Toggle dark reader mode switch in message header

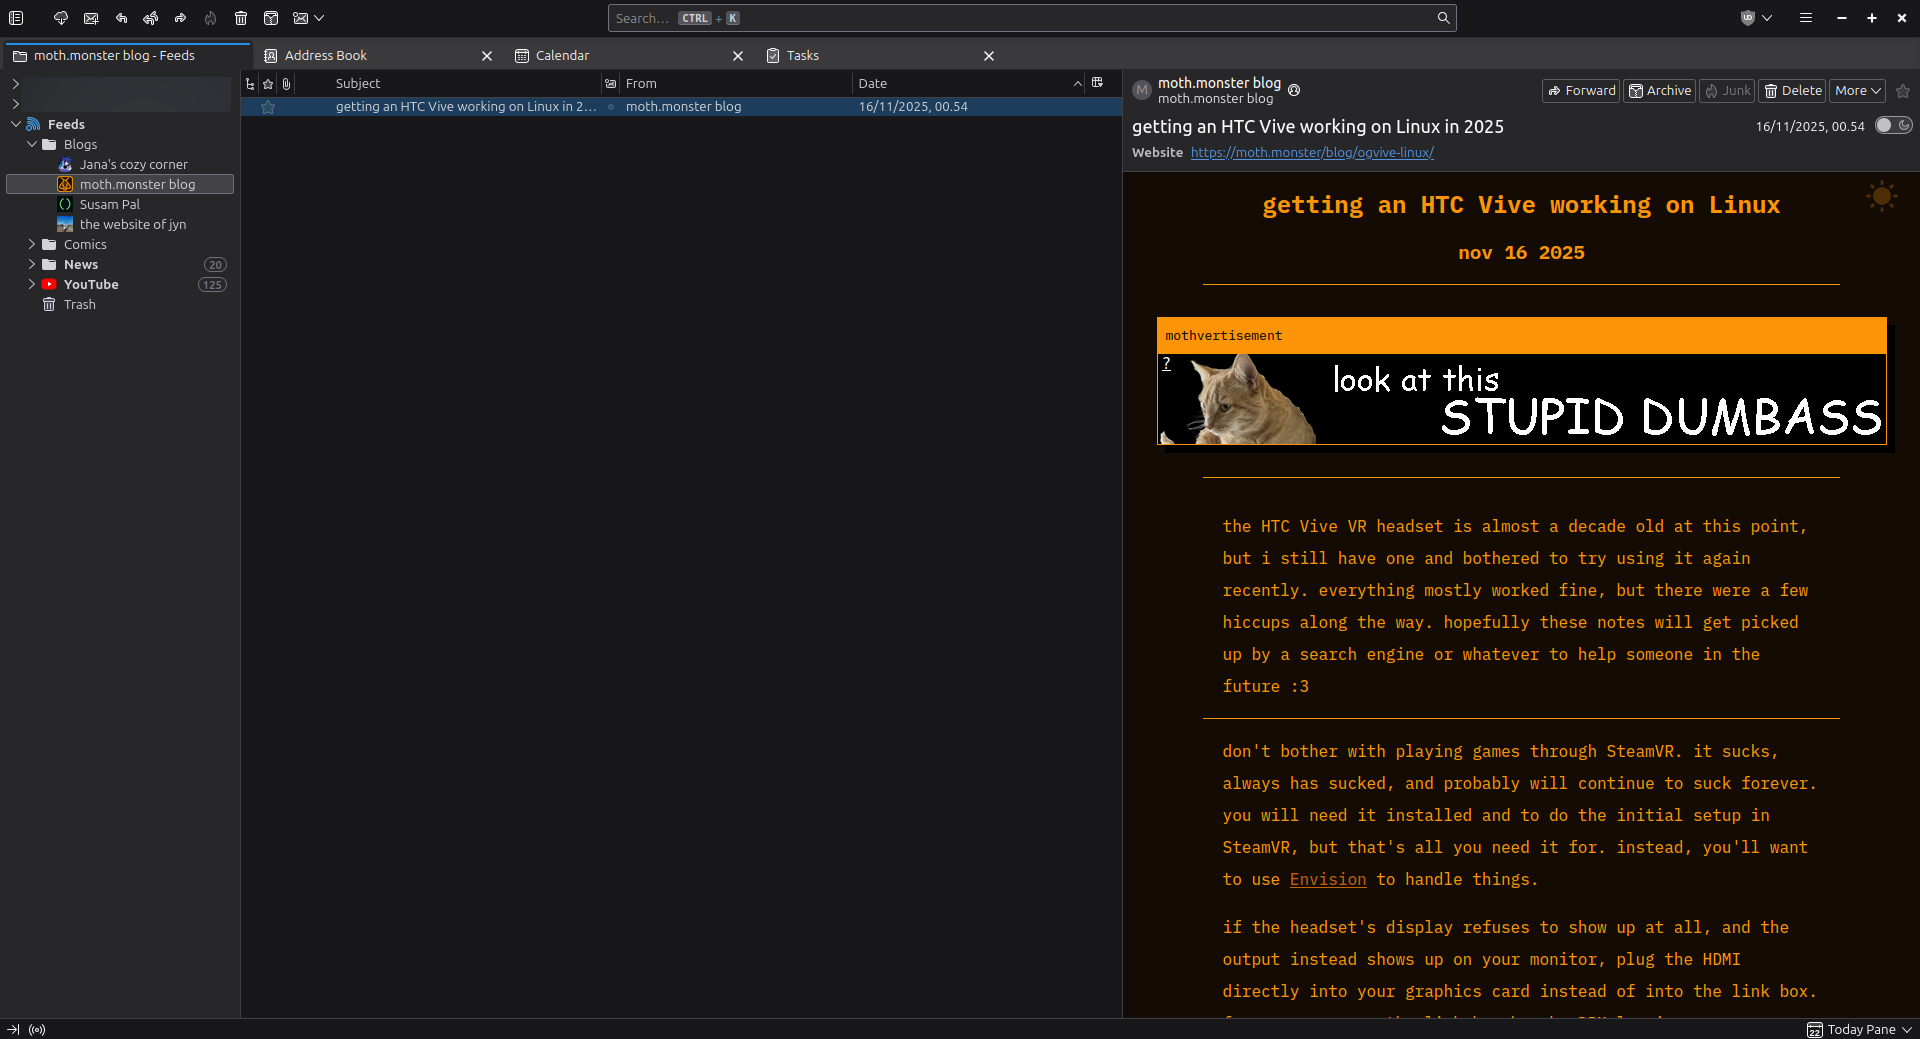(x=1893, y=125)
